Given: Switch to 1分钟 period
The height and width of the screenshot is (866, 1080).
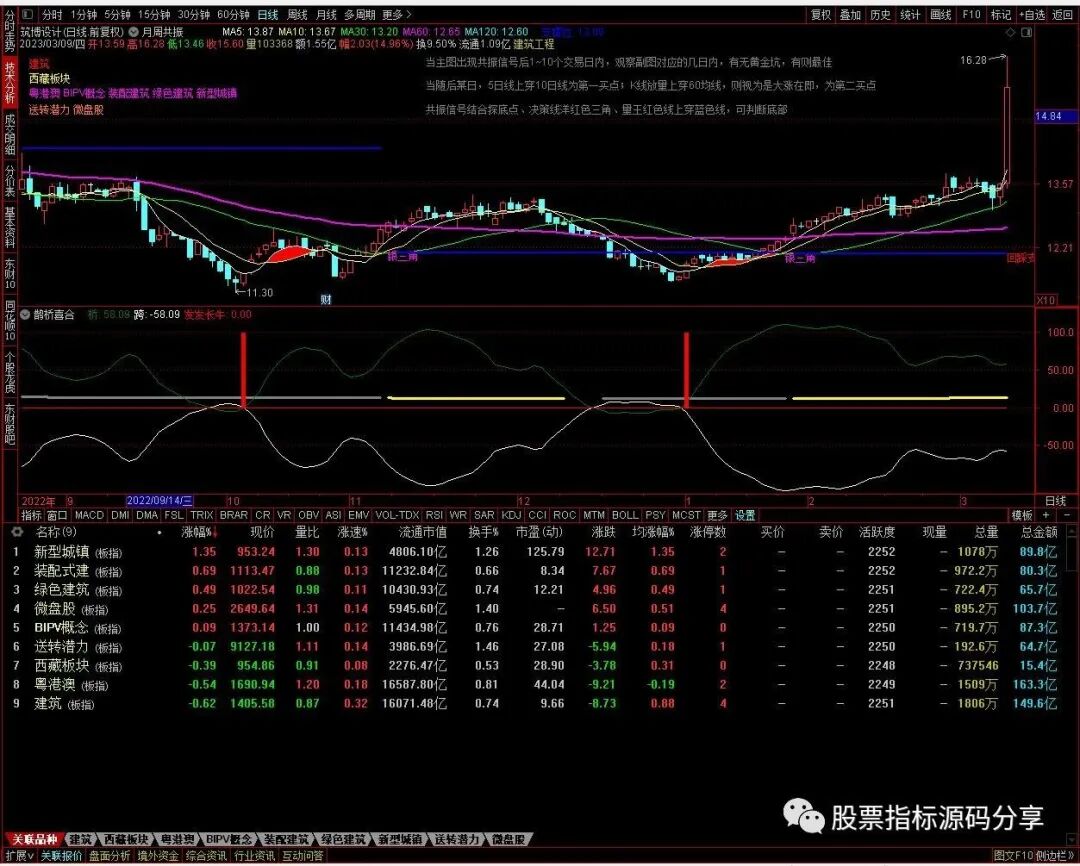Looking at the screenshot, I should [x=83, y=14].
